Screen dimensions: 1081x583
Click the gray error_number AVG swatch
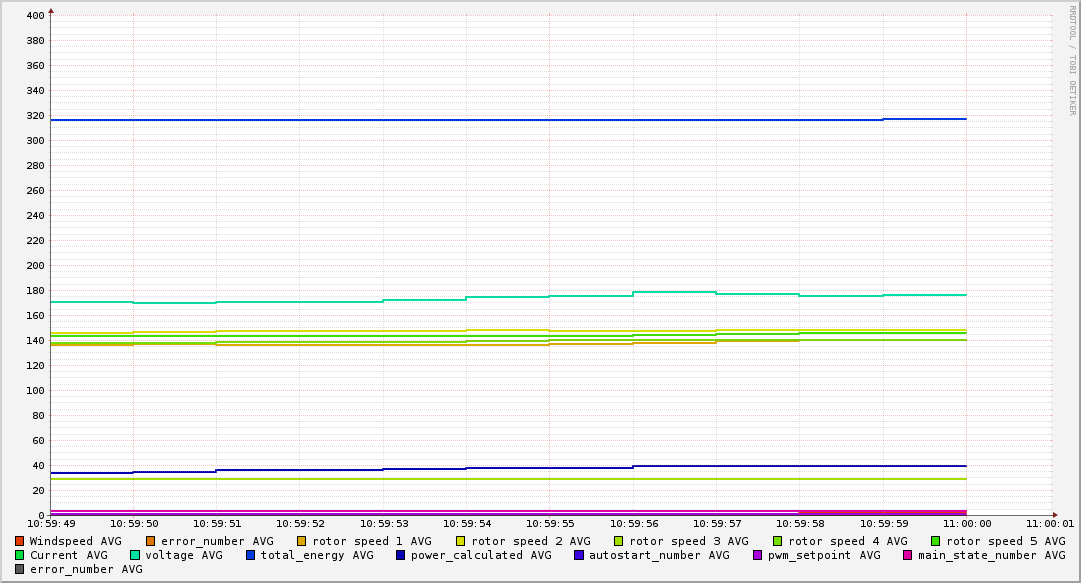coord(20,569)
